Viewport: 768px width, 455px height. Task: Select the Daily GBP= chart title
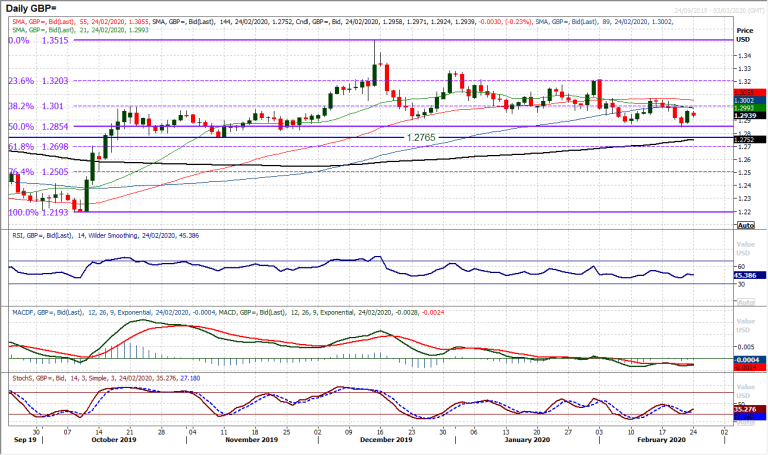click(31, 8)
